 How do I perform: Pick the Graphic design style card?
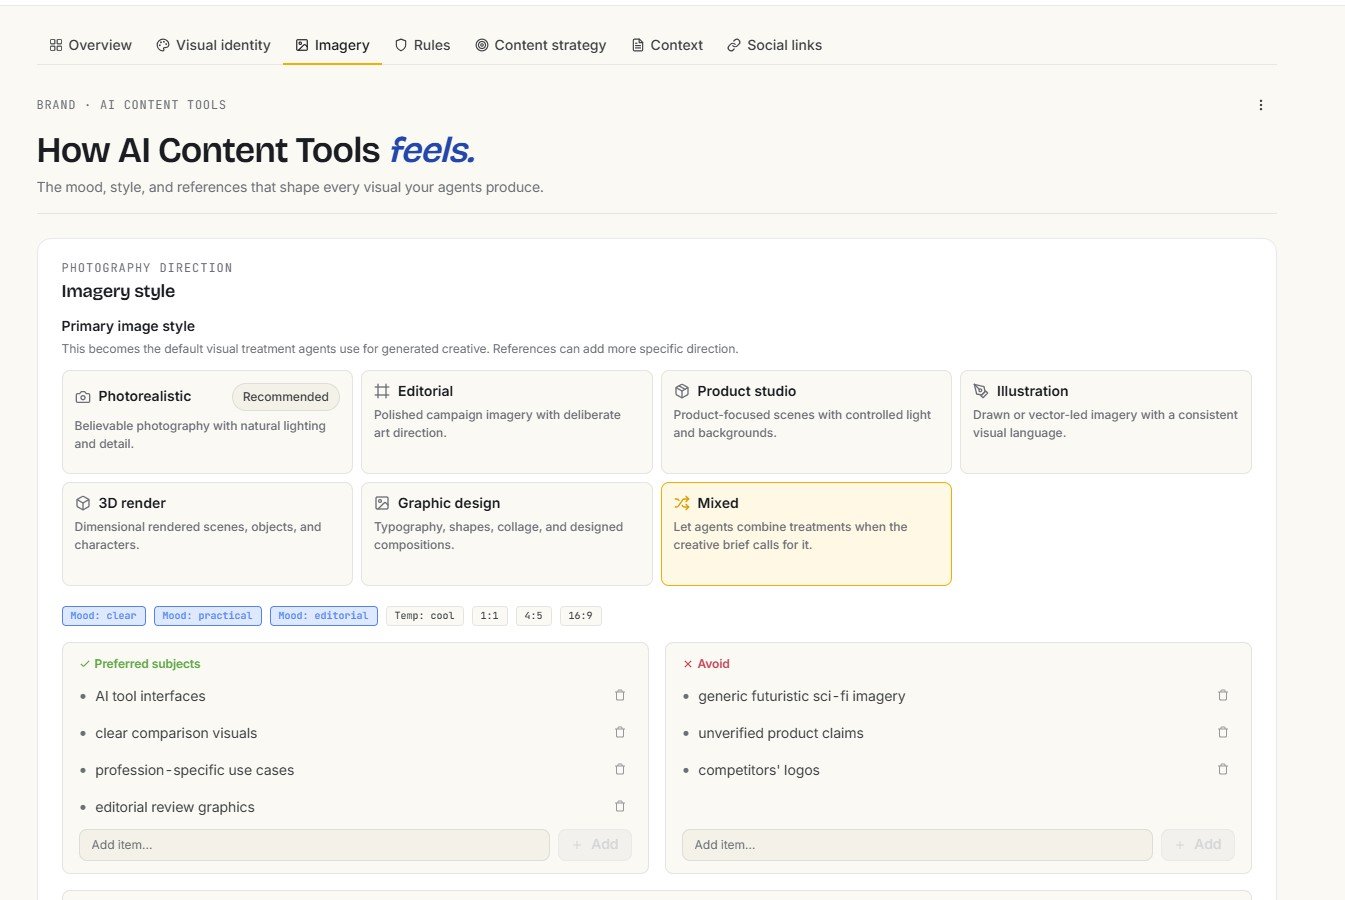click(x=506, y=534)
